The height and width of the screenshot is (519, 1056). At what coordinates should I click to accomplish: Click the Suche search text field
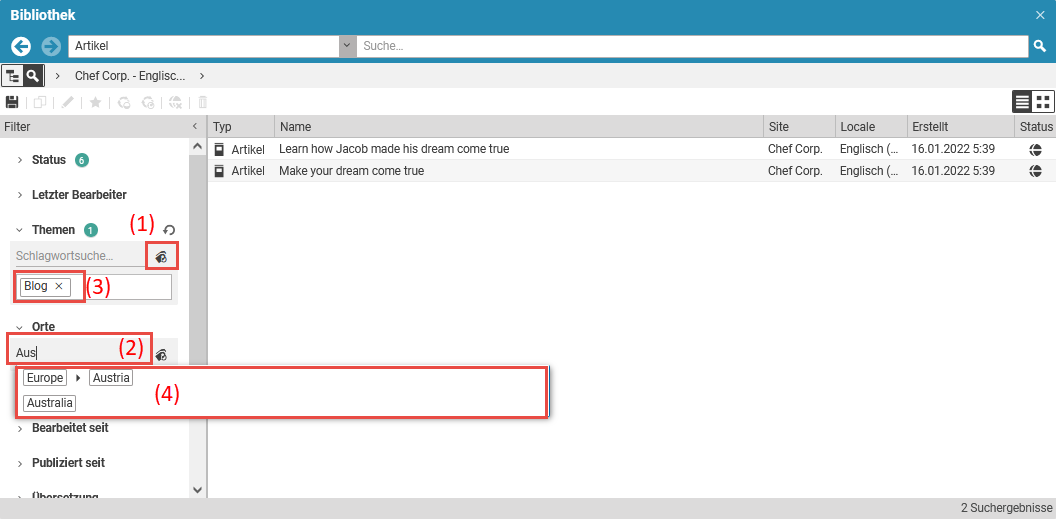(x=690, y=46)
